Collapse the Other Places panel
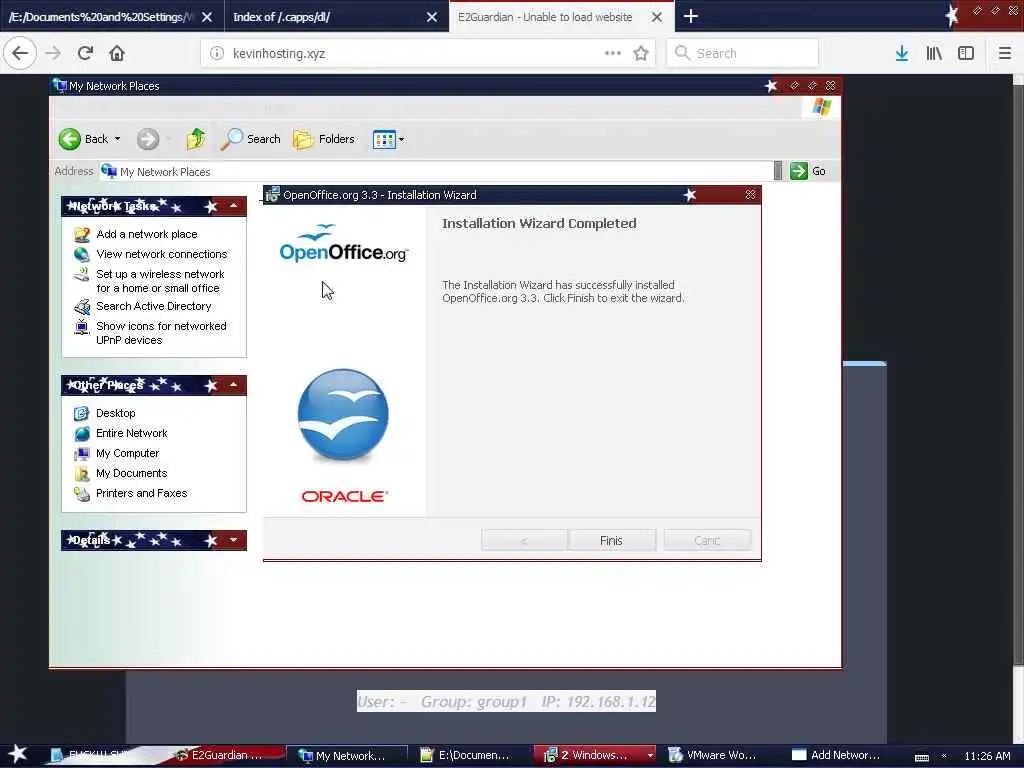1024x768 pixels. [x=233, y=385]
